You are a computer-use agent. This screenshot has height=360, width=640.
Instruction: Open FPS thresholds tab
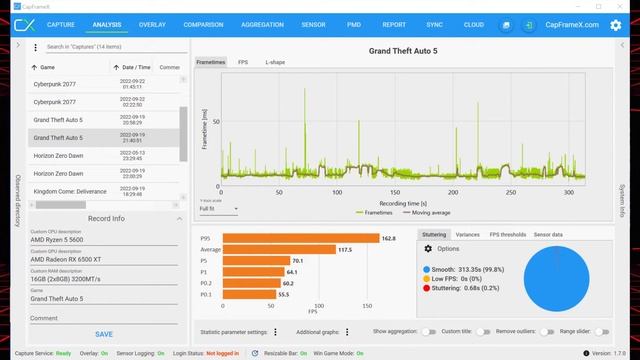[508, 235]
